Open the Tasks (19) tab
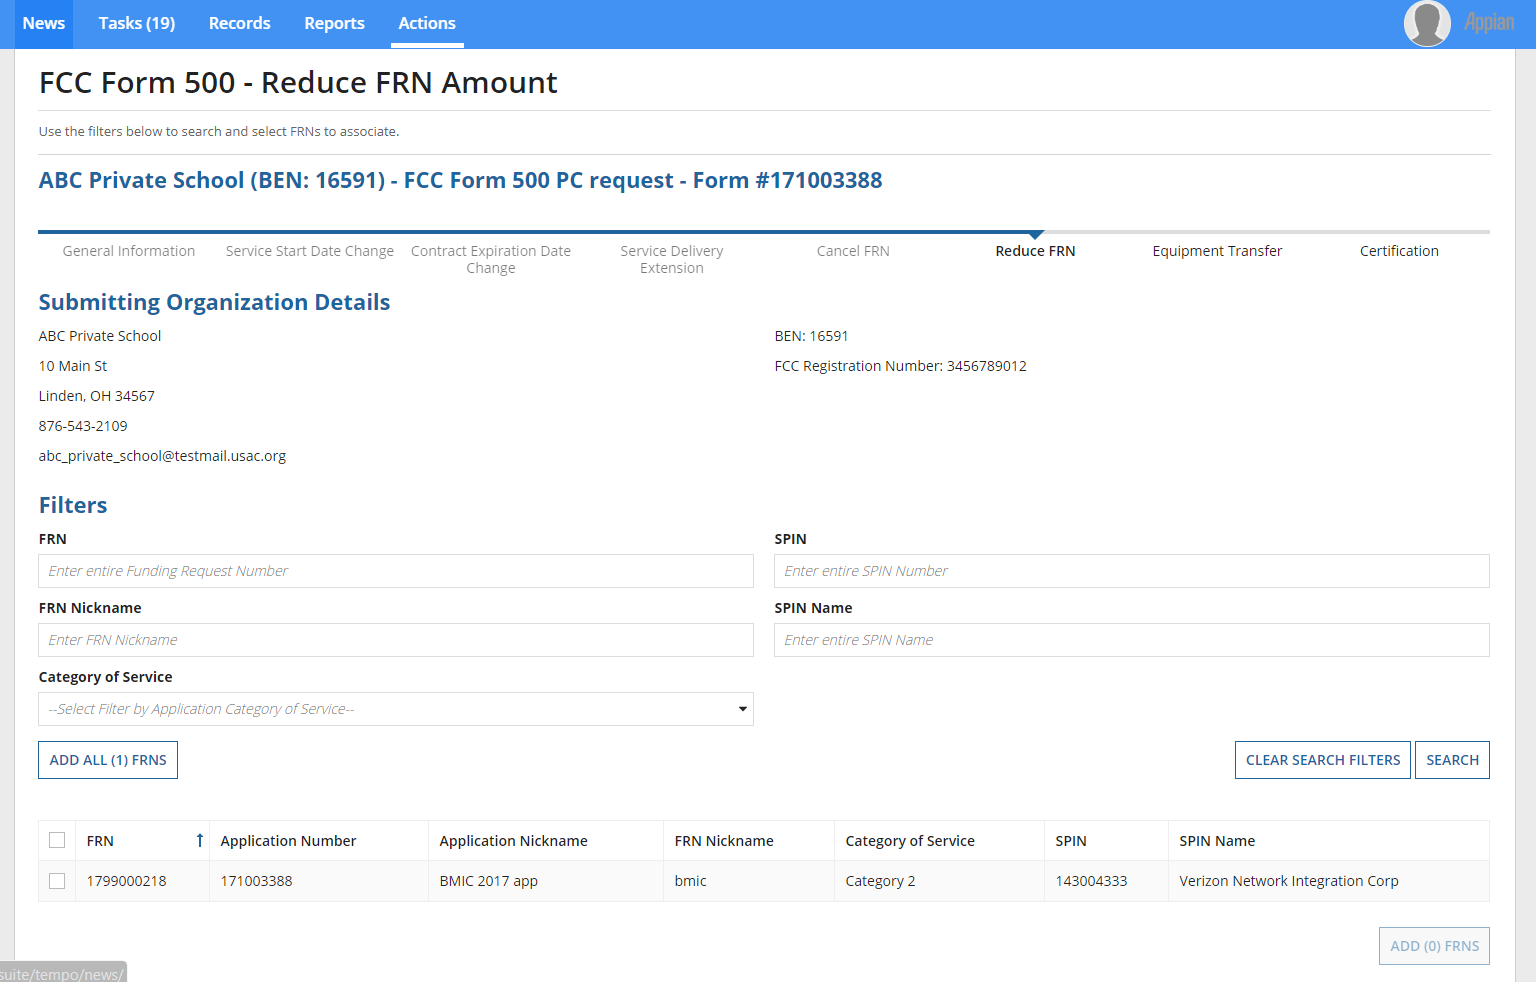 tap(137, 23)
